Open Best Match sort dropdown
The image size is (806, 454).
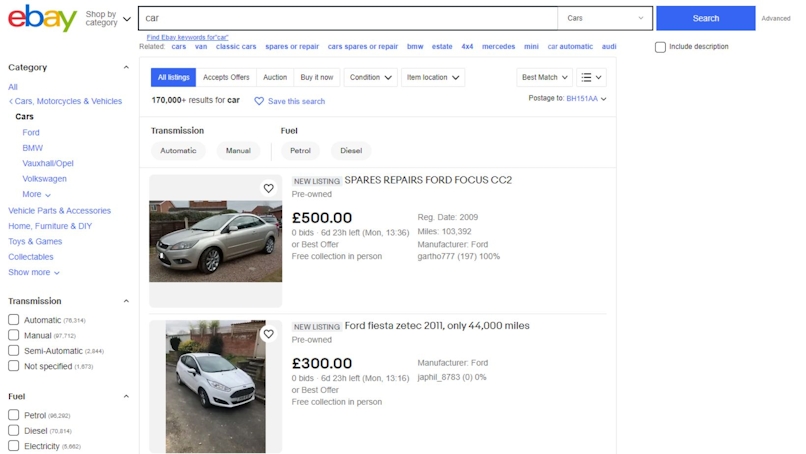[x=544, y=77]
